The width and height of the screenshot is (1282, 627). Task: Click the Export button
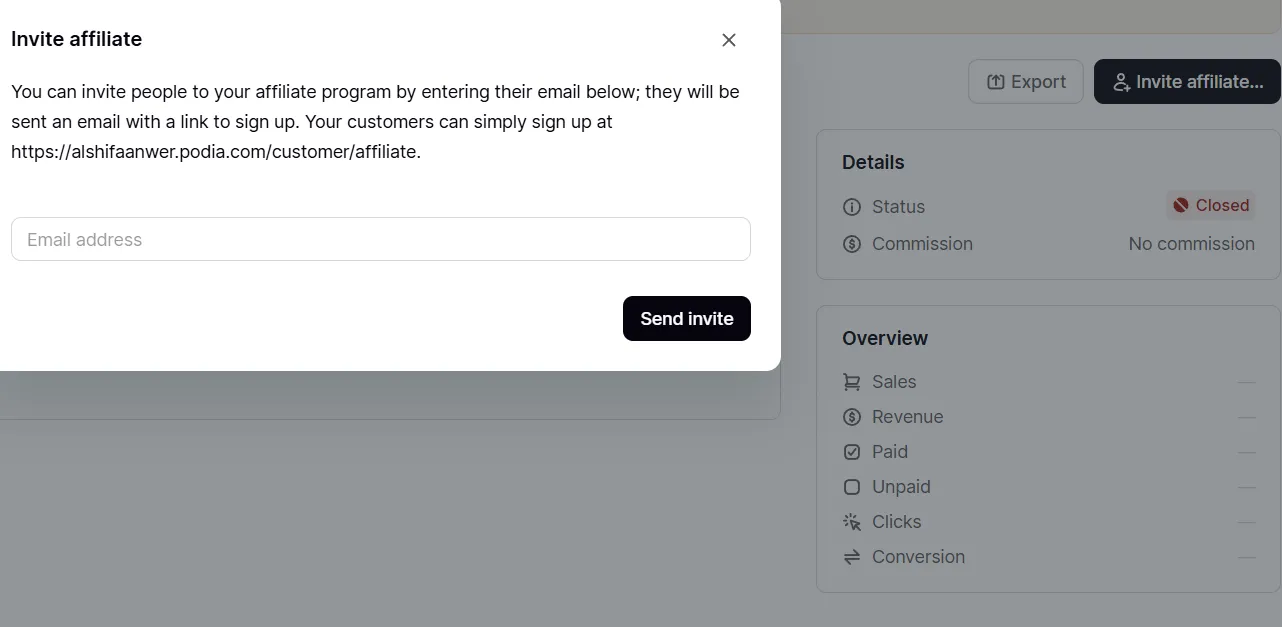coord(1026,82)
